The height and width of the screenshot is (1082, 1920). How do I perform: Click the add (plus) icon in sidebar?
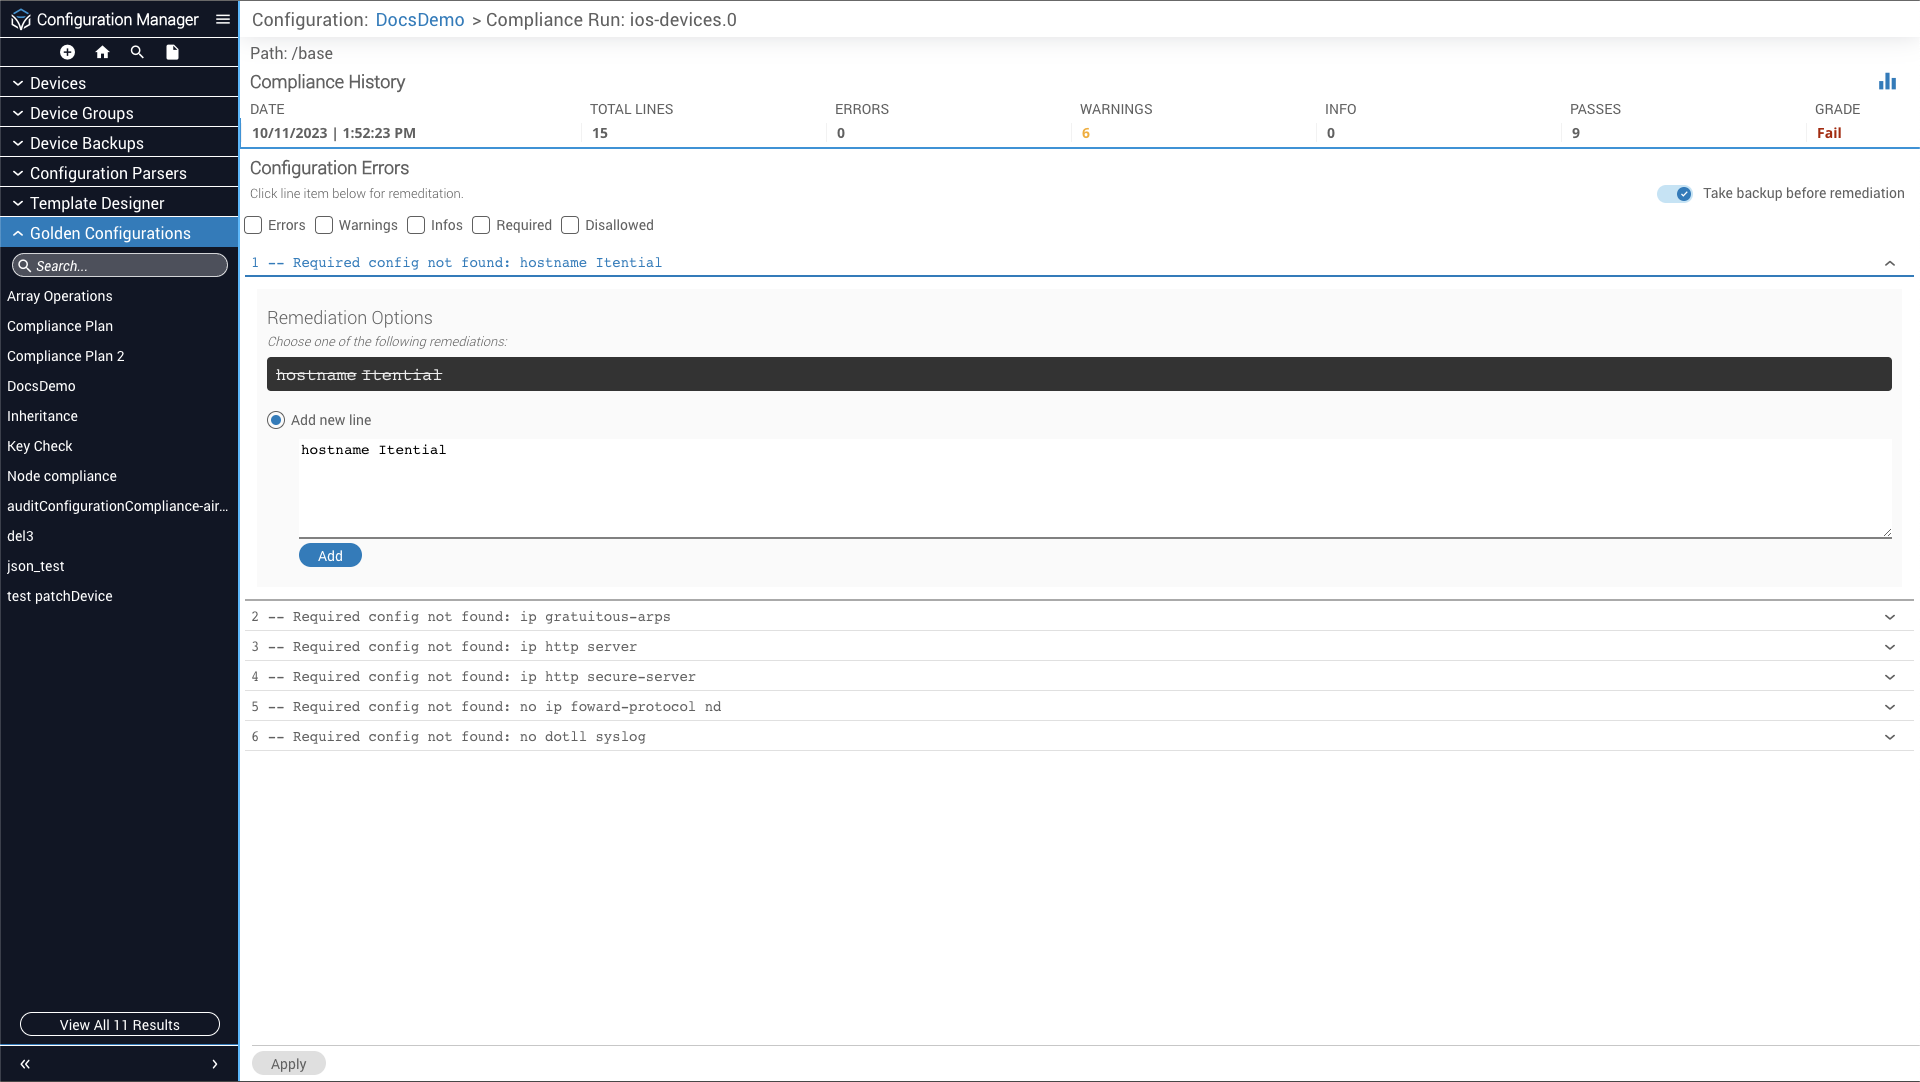(67, 52)
